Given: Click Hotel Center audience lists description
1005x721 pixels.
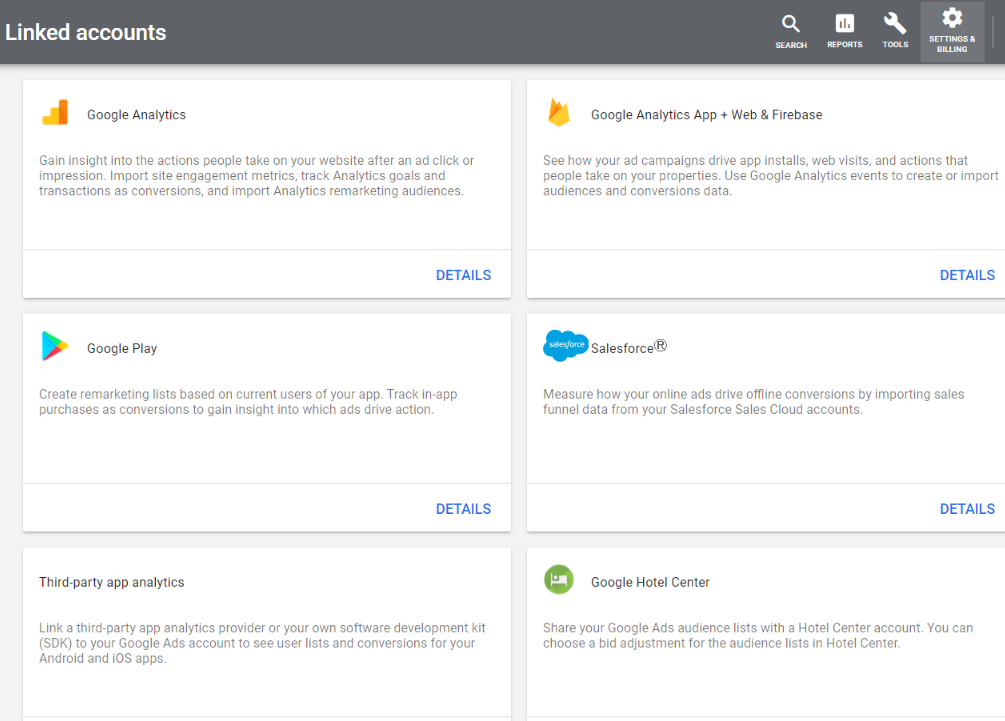Looking at the screenshot, I should [x=758, y=635].
